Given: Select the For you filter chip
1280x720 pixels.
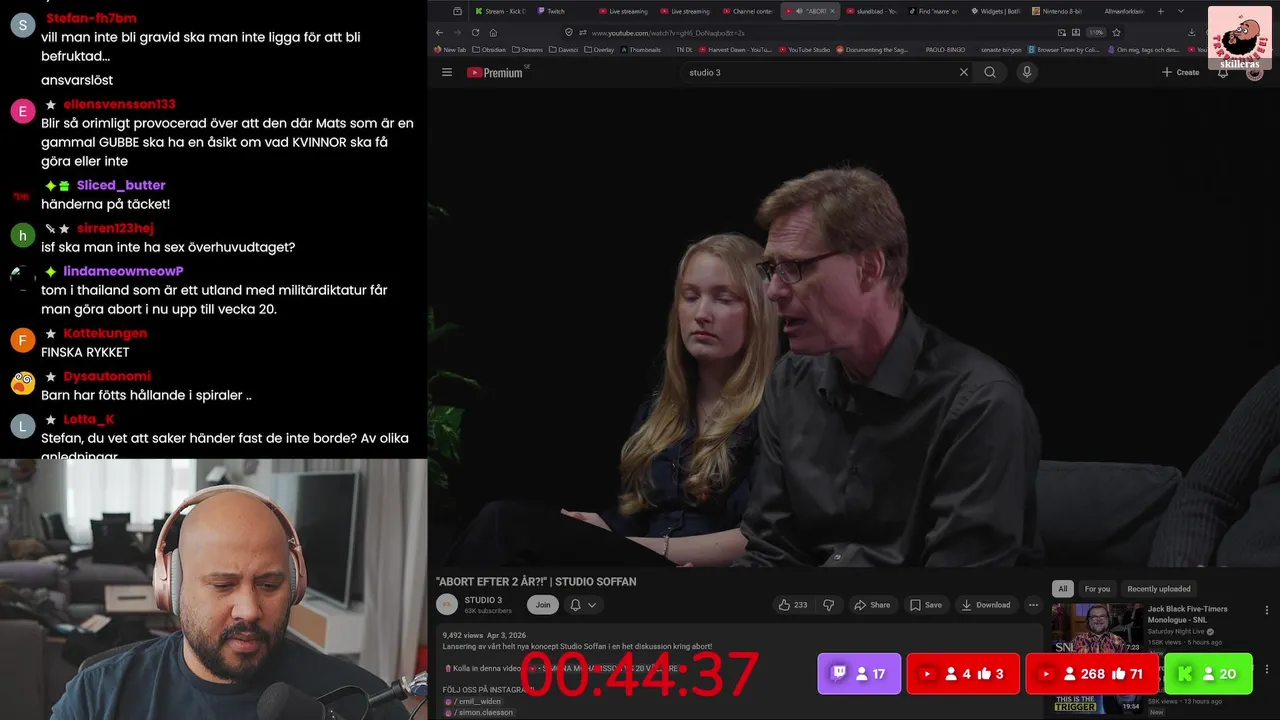Looking at the screenshot, I should 1097,589.
